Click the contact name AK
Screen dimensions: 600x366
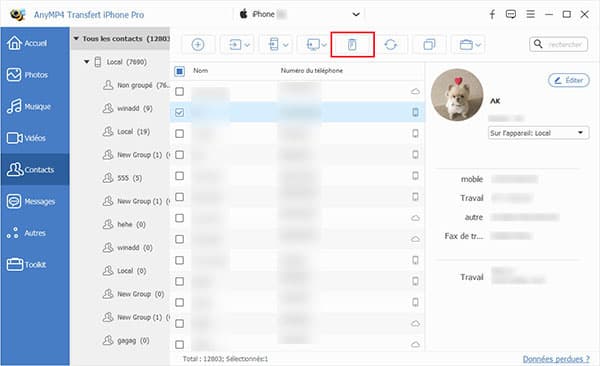click(495, 101)
